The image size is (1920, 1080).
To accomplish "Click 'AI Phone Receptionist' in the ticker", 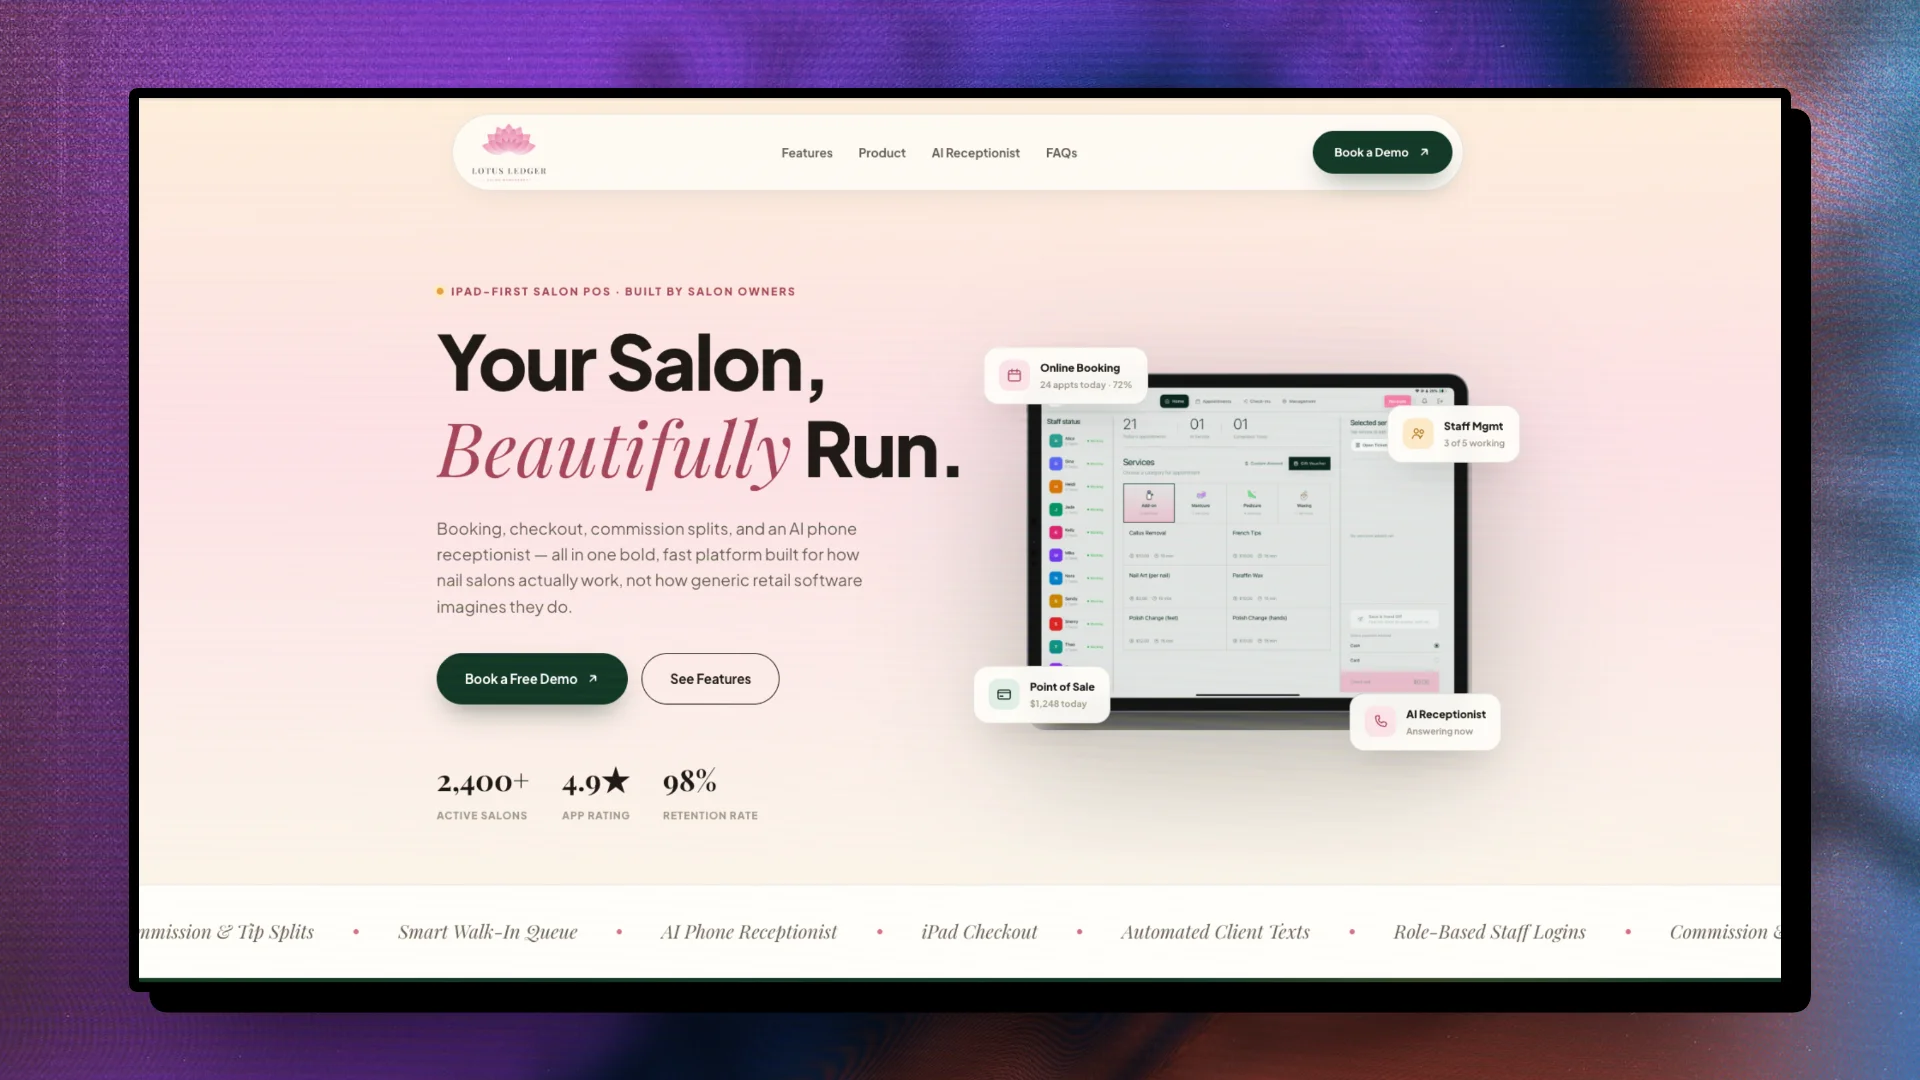I will click(x=749, y=932).
